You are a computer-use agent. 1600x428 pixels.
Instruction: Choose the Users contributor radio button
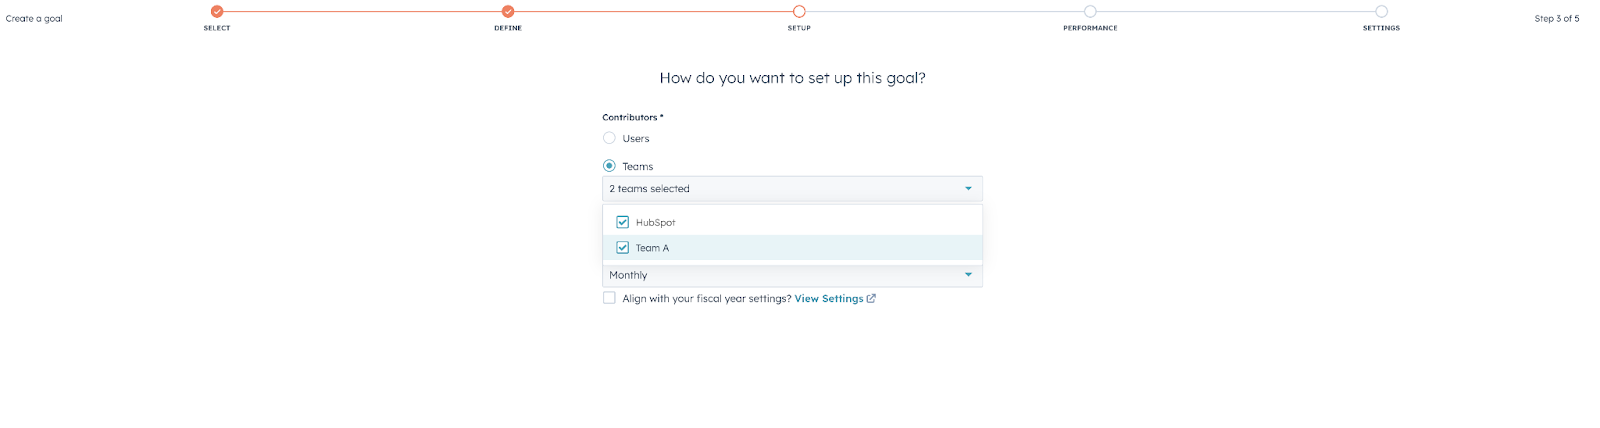(609, 138)
